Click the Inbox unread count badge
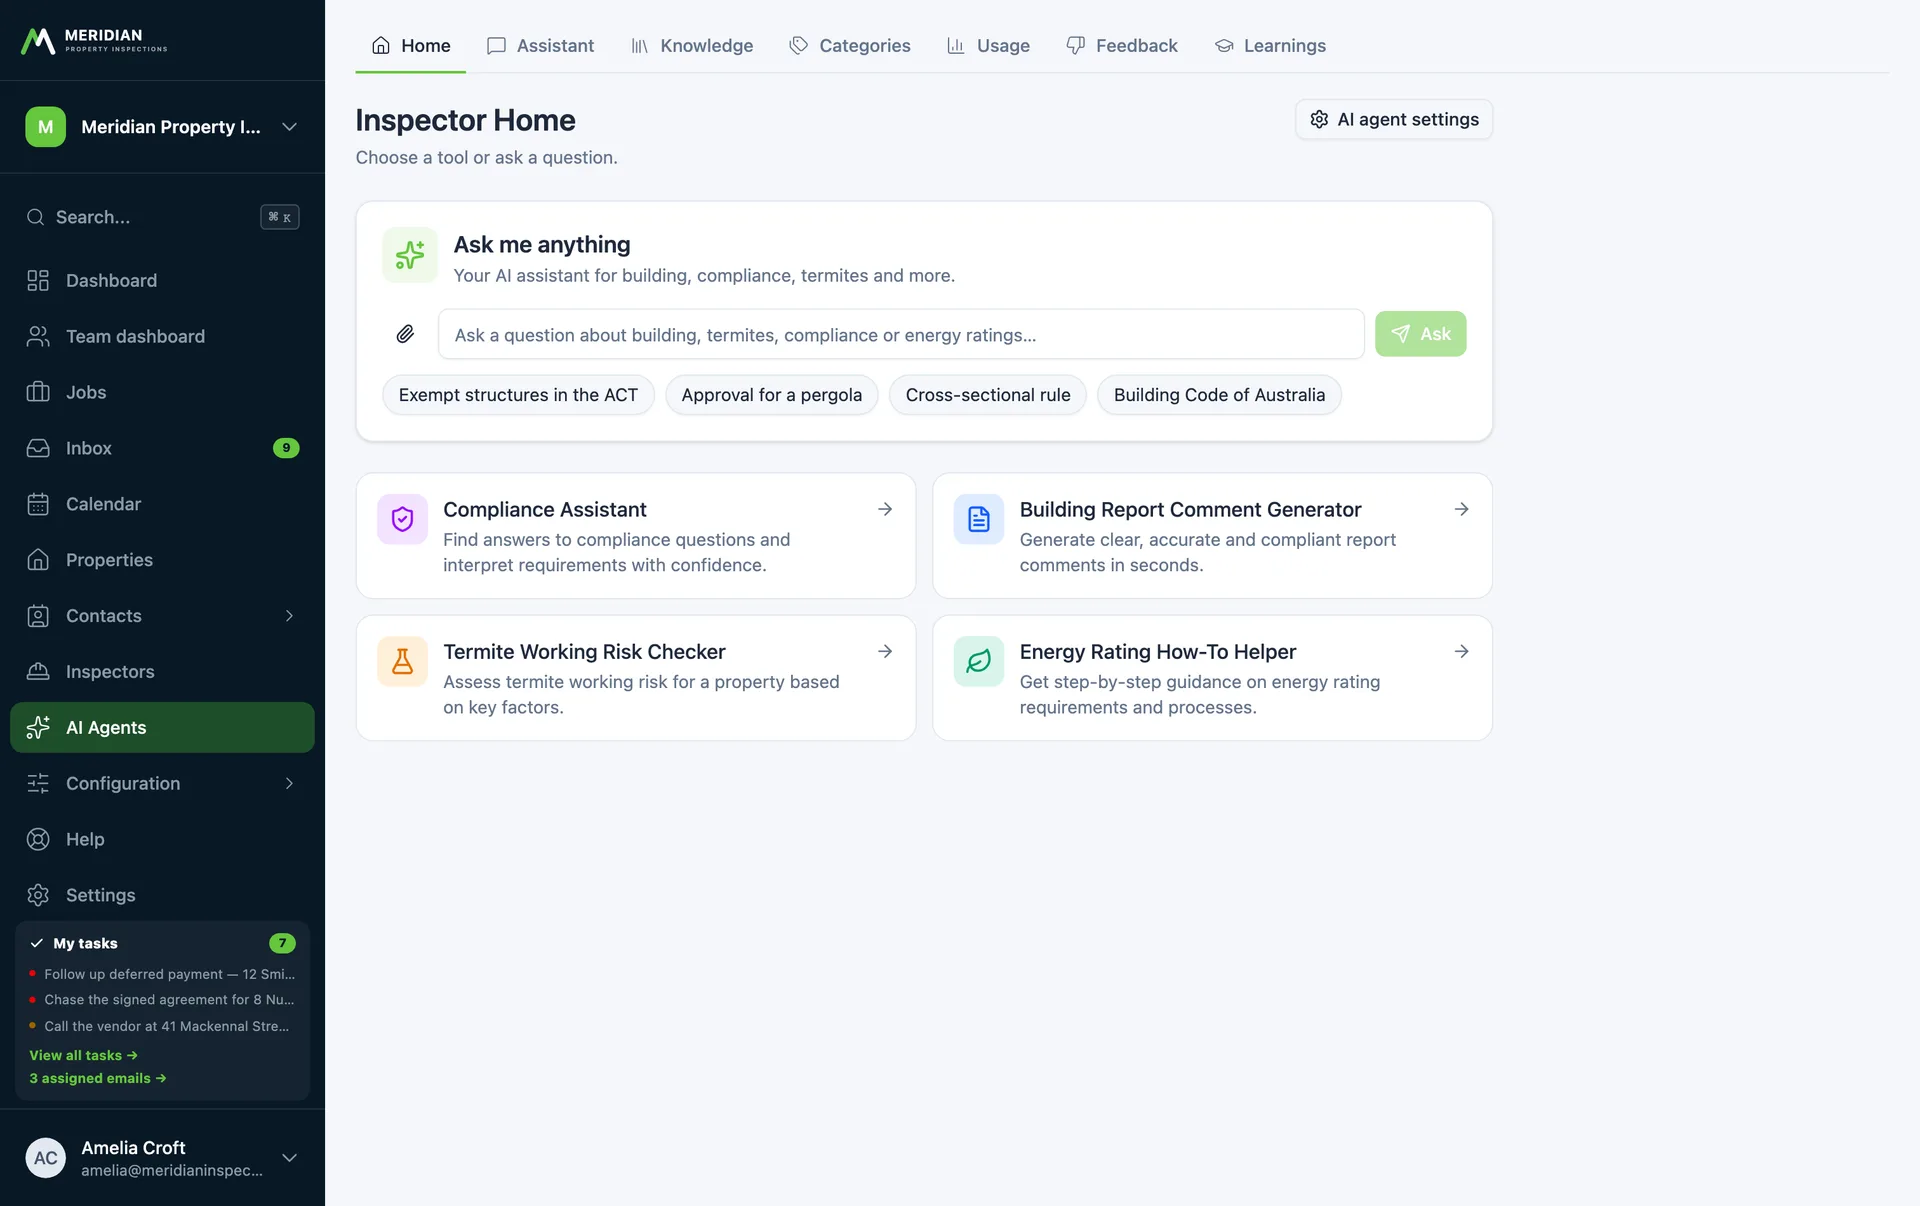1920x1206 pixels. [286, 448]
